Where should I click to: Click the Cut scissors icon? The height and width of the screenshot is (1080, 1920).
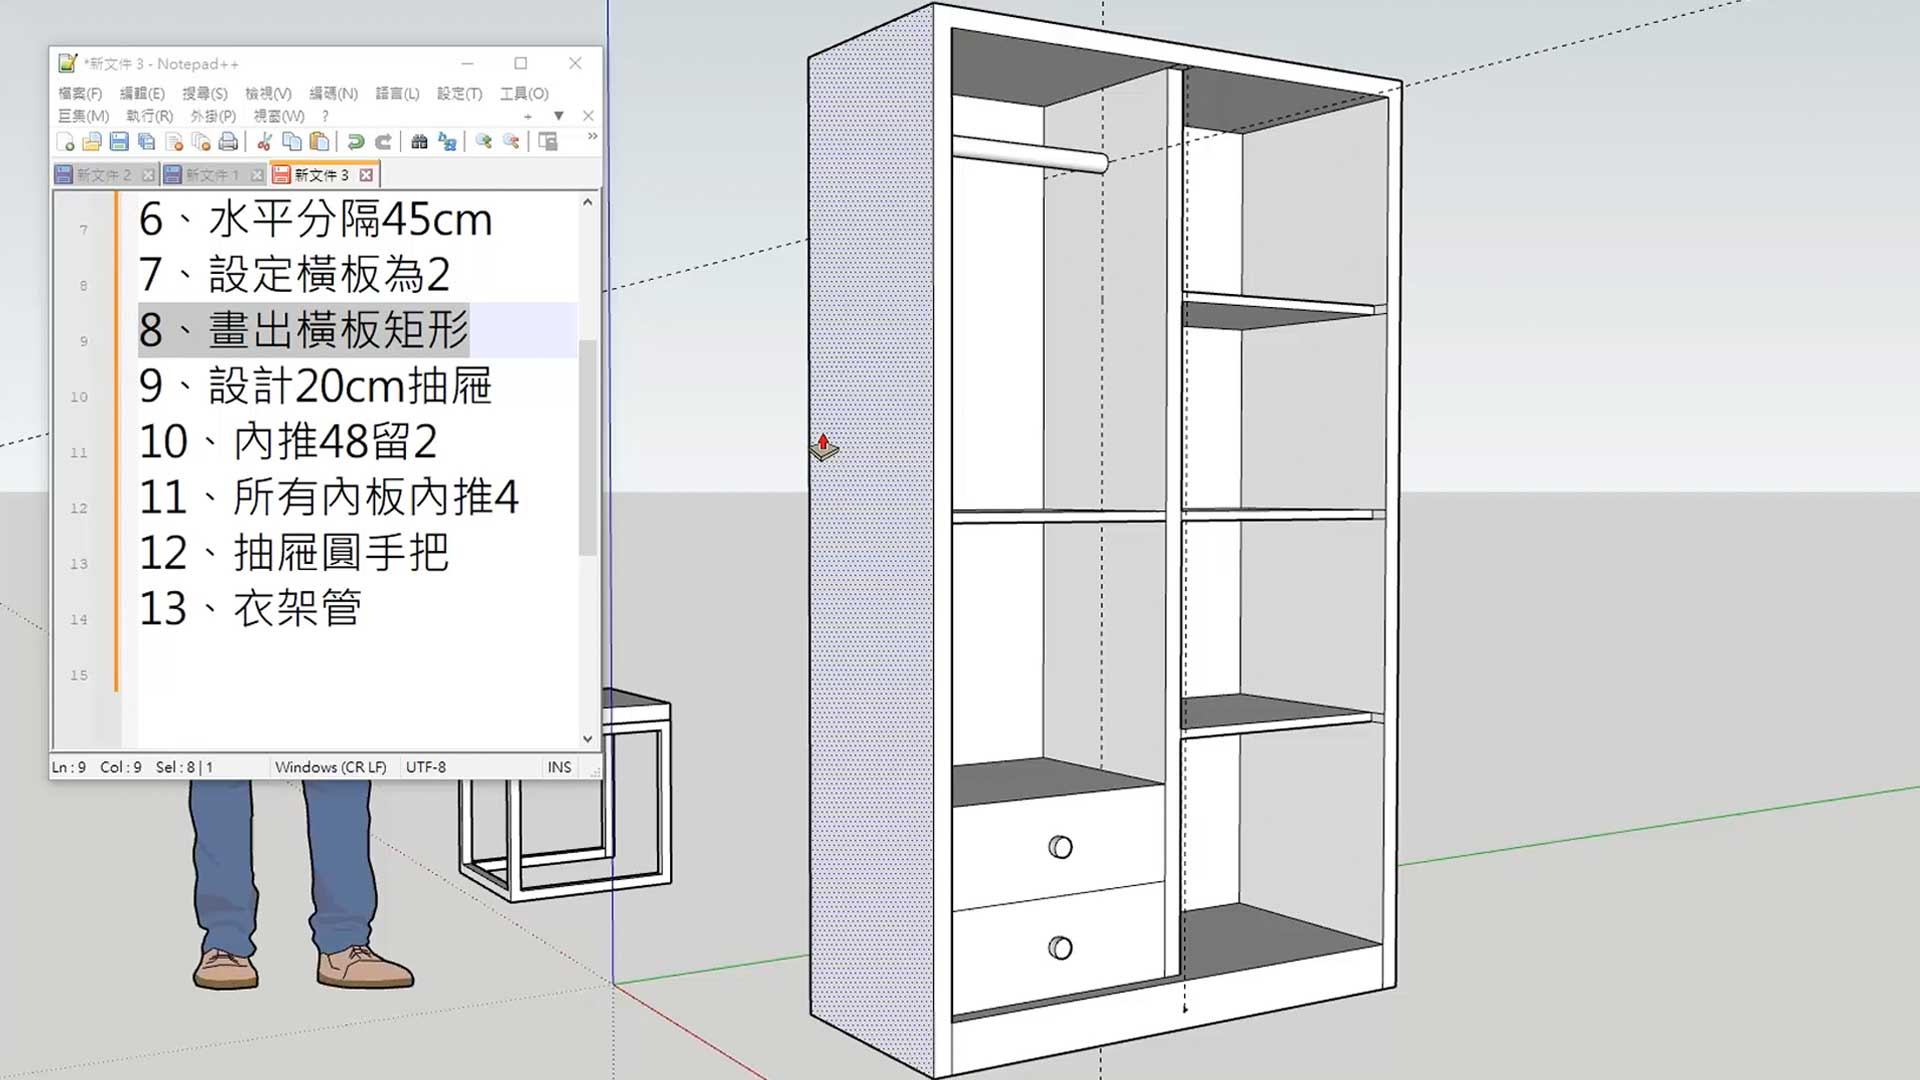[265, 142]
